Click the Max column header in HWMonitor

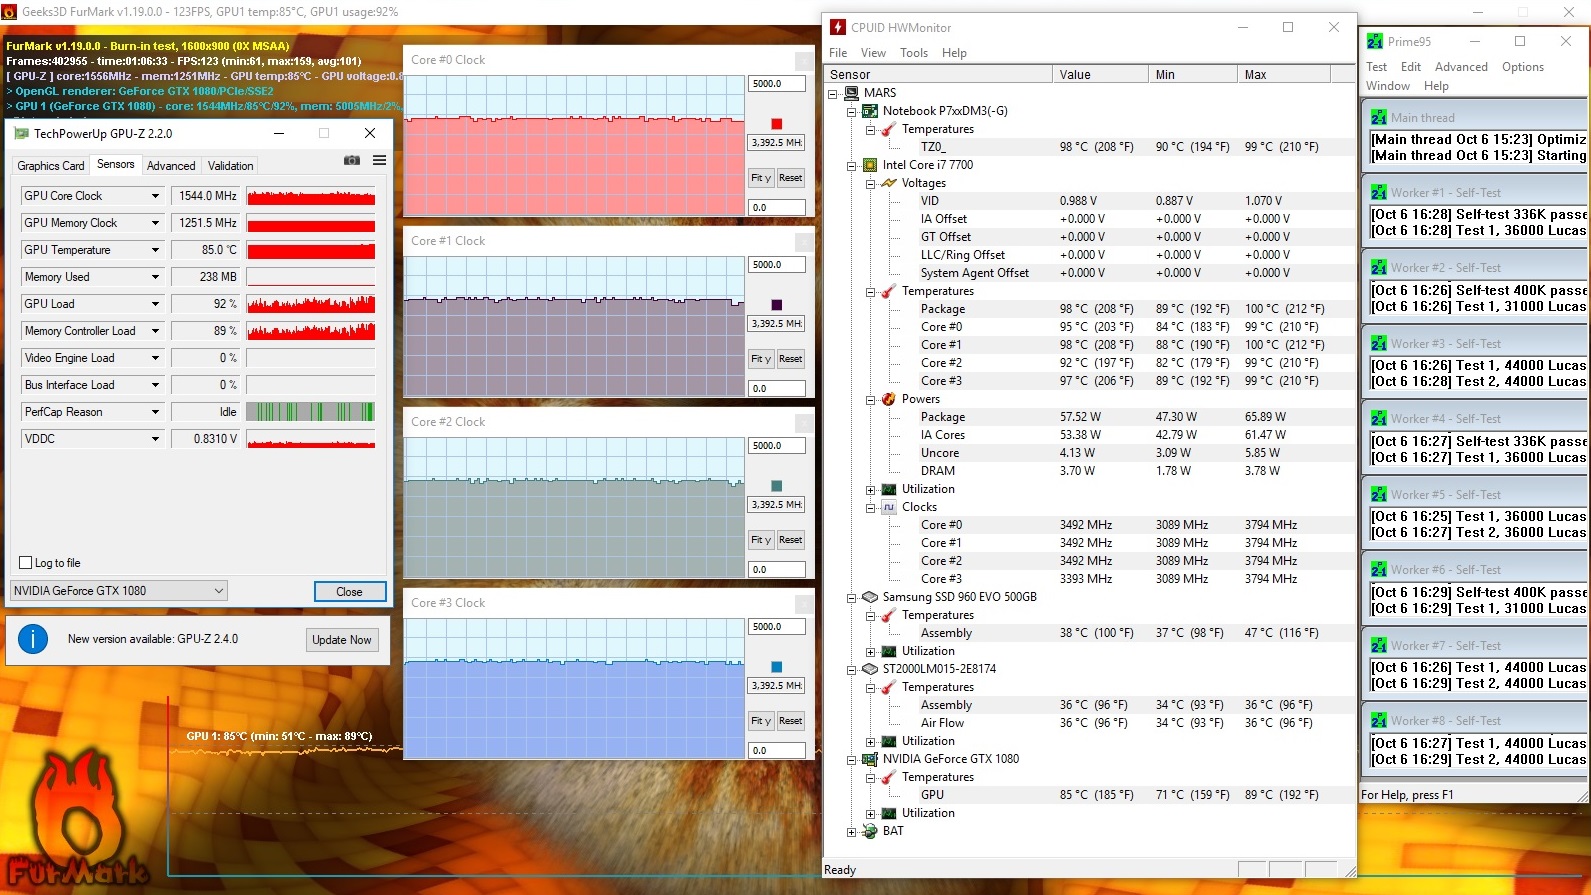point(1285,75)
